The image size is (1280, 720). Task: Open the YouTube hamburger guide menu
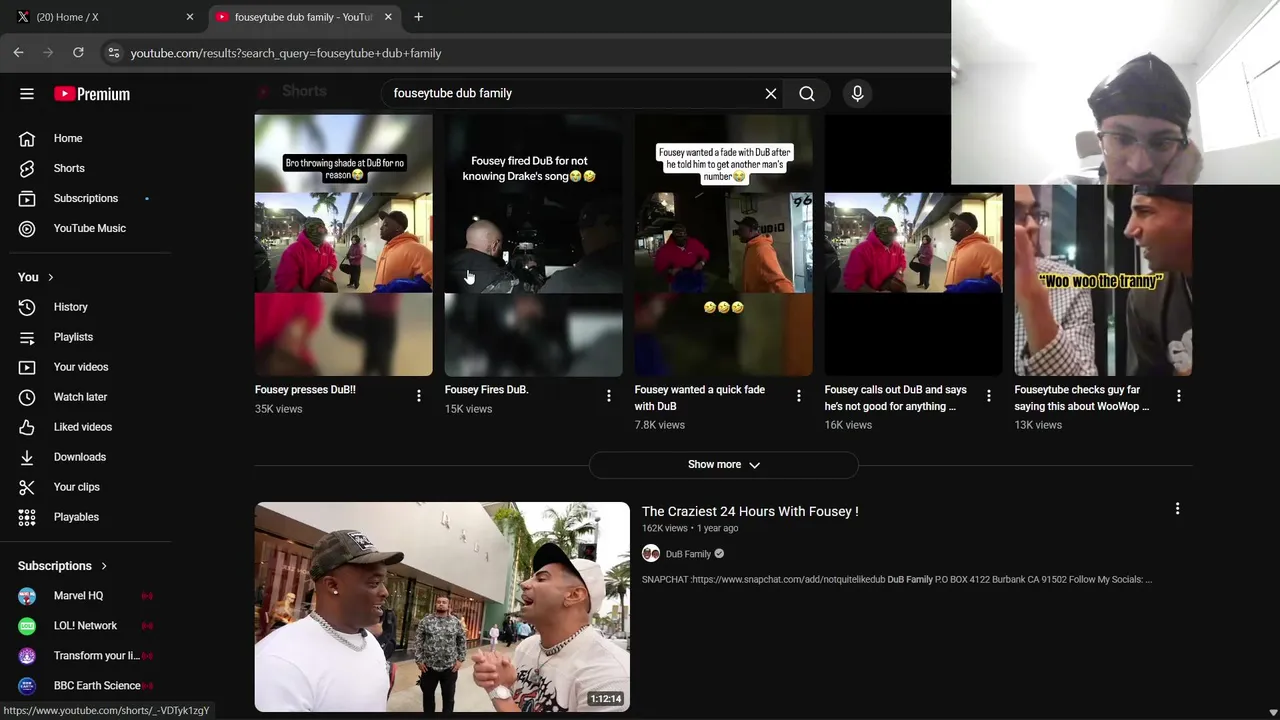tap(27, 94)
